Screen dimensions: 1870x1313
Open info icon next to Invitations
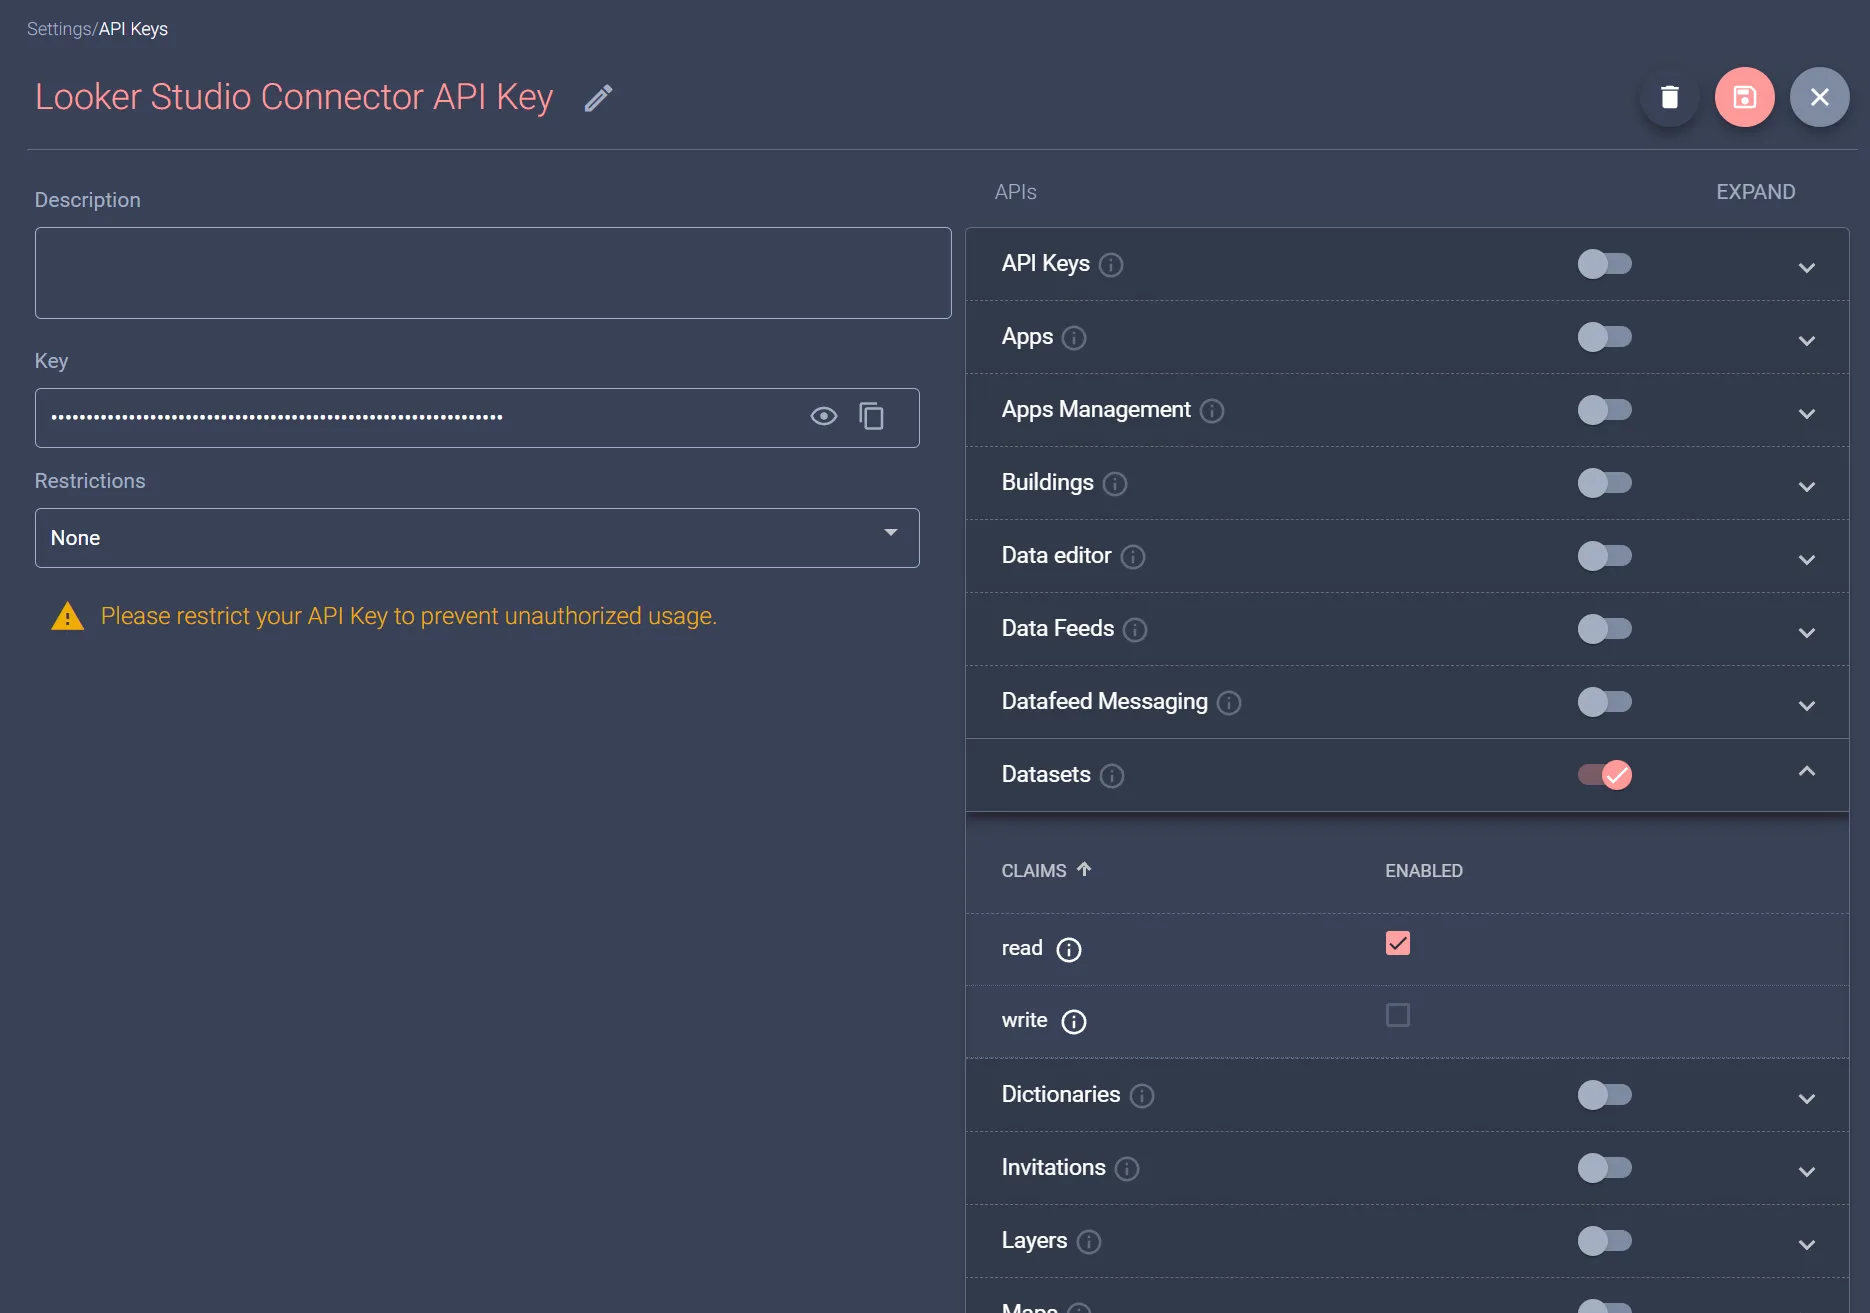(1127, 1169)
